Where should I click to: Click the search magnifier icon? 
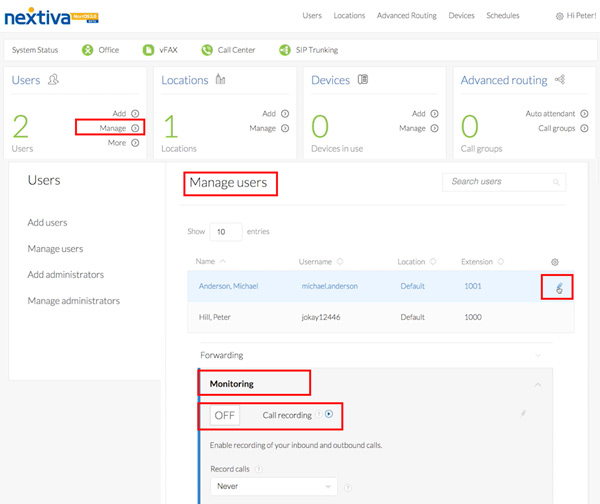pyautogui.click(x=556, y=182)
